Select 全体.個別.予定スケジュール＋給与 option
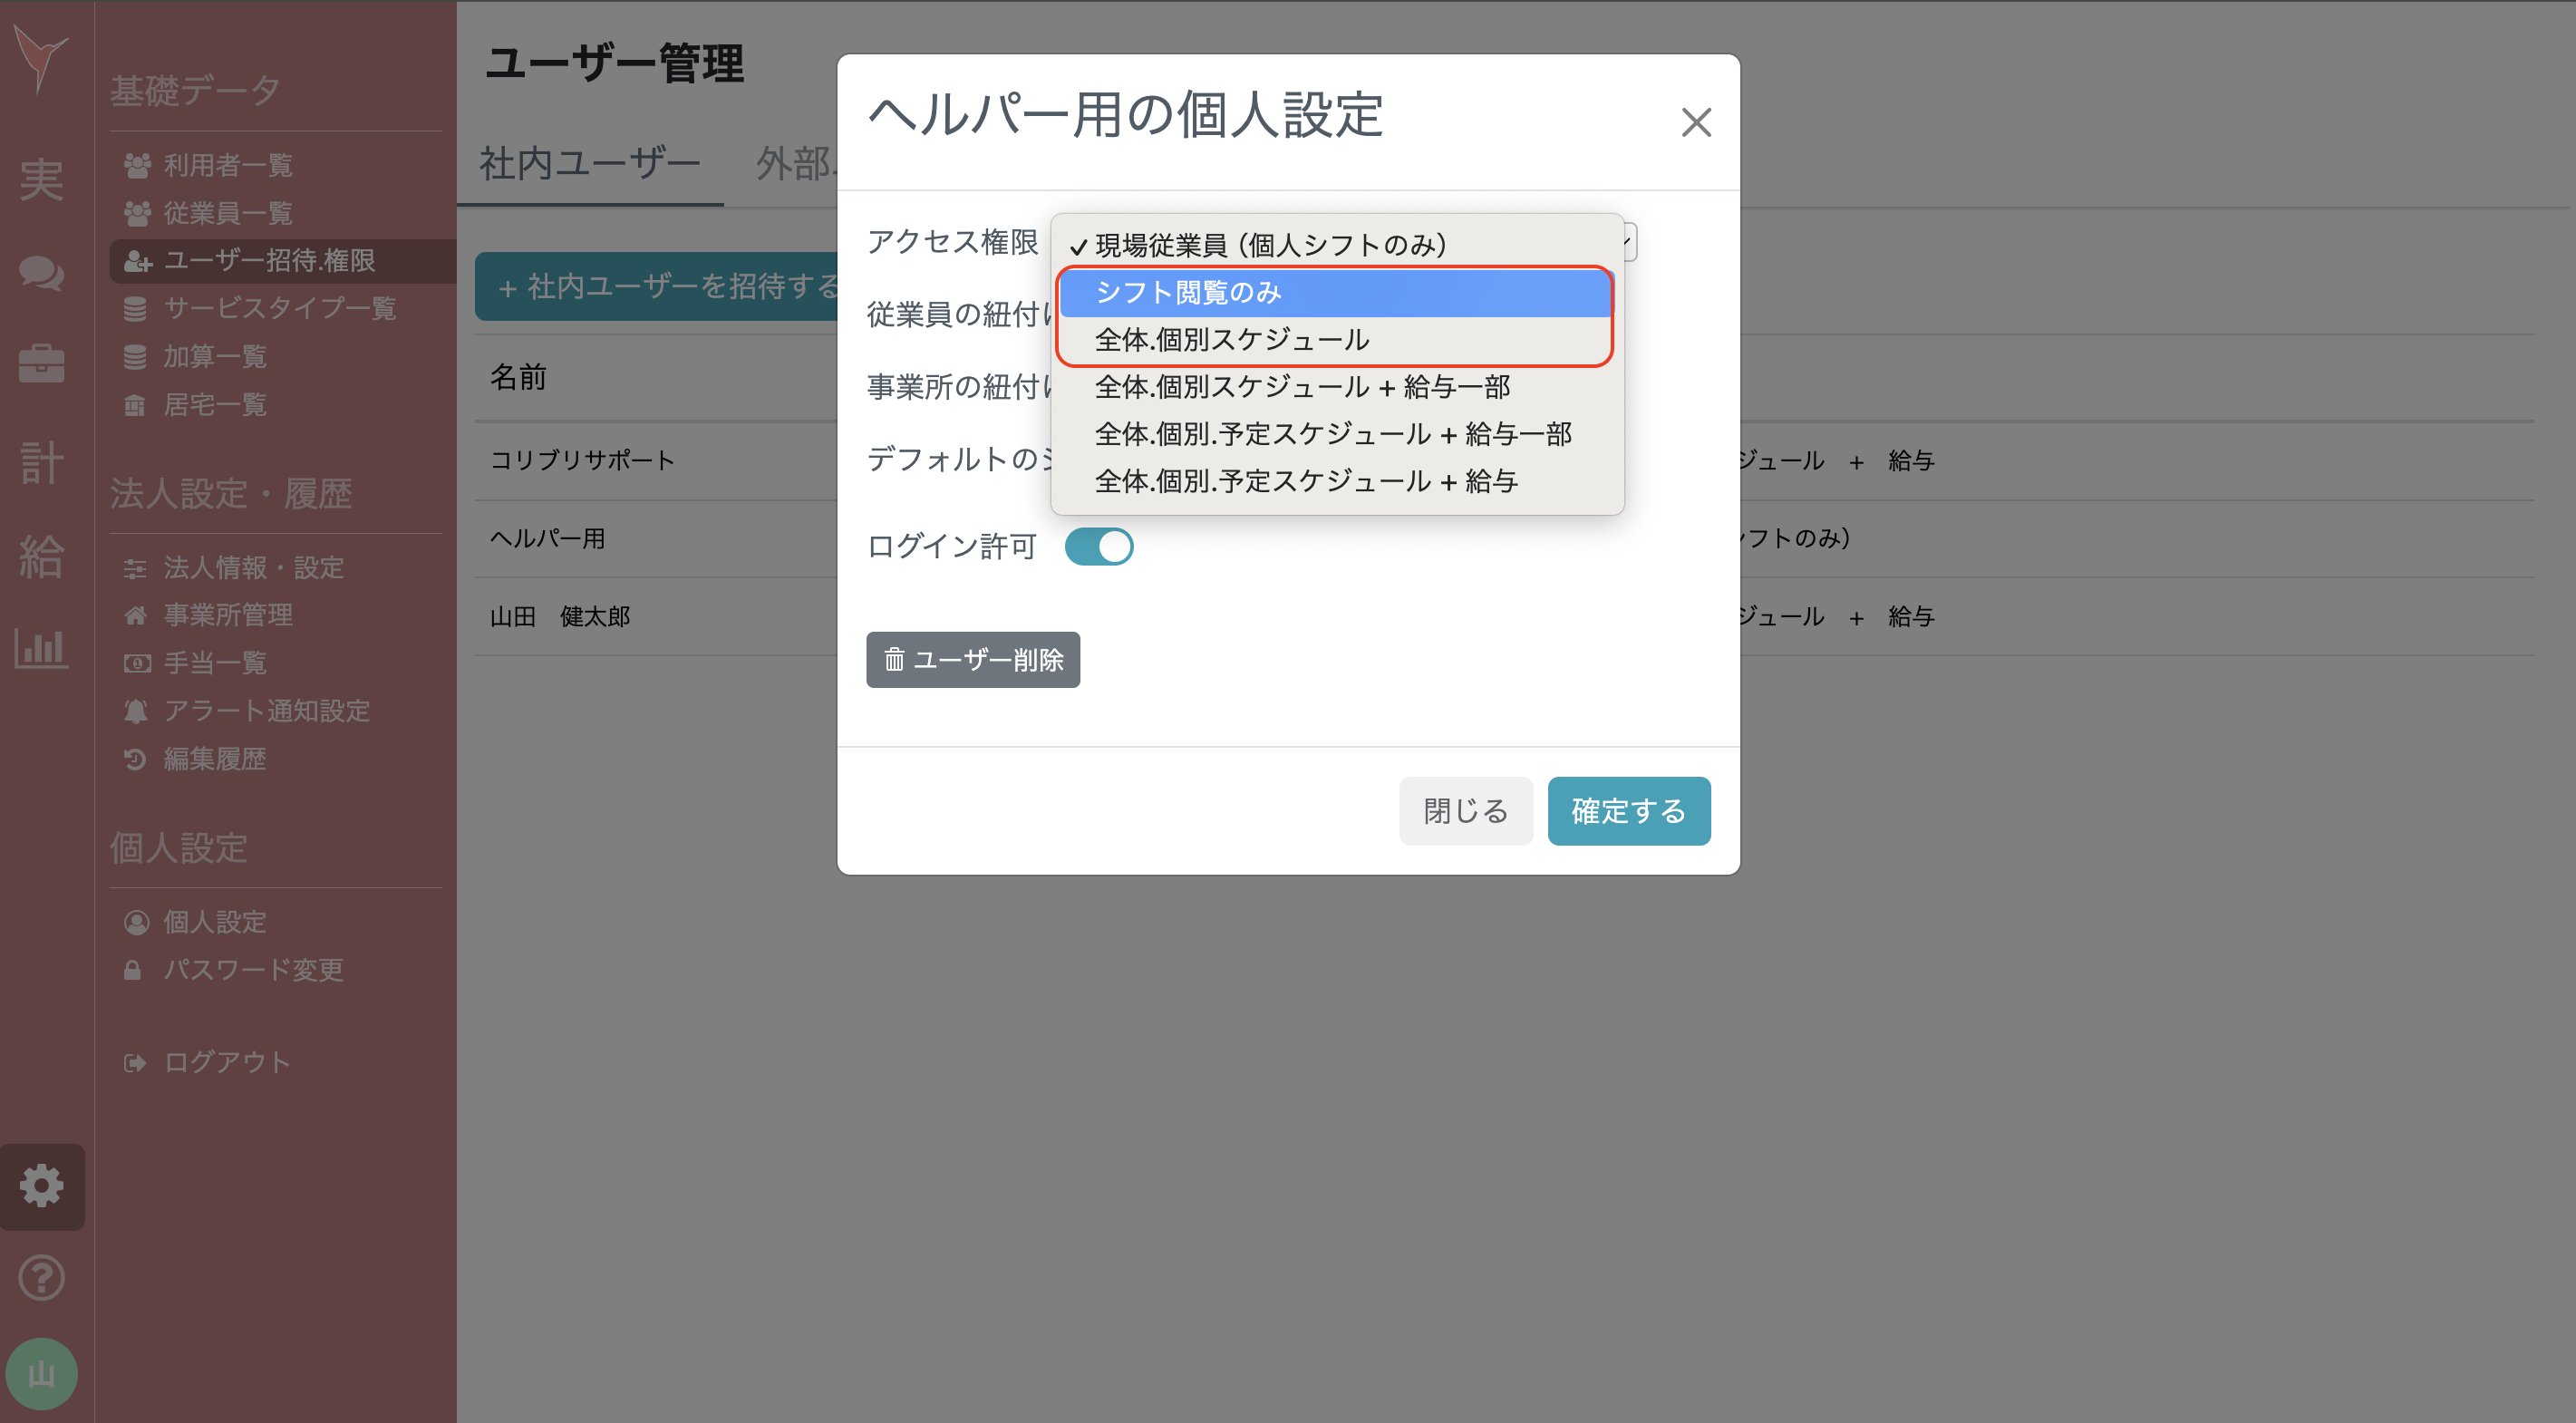Viewport: 2576px width, 1423px height. click(x=1306, y=480)
